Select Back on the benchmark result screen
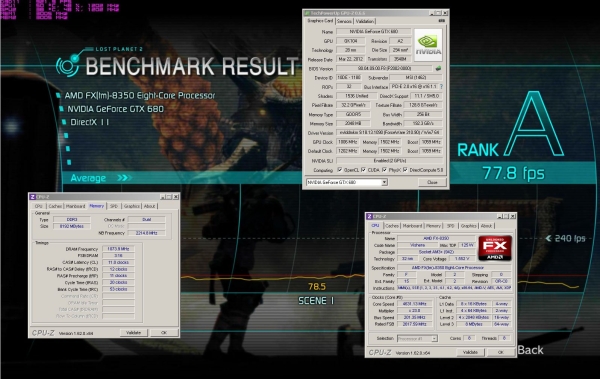 pyautogui.click(x=530, y=350)
